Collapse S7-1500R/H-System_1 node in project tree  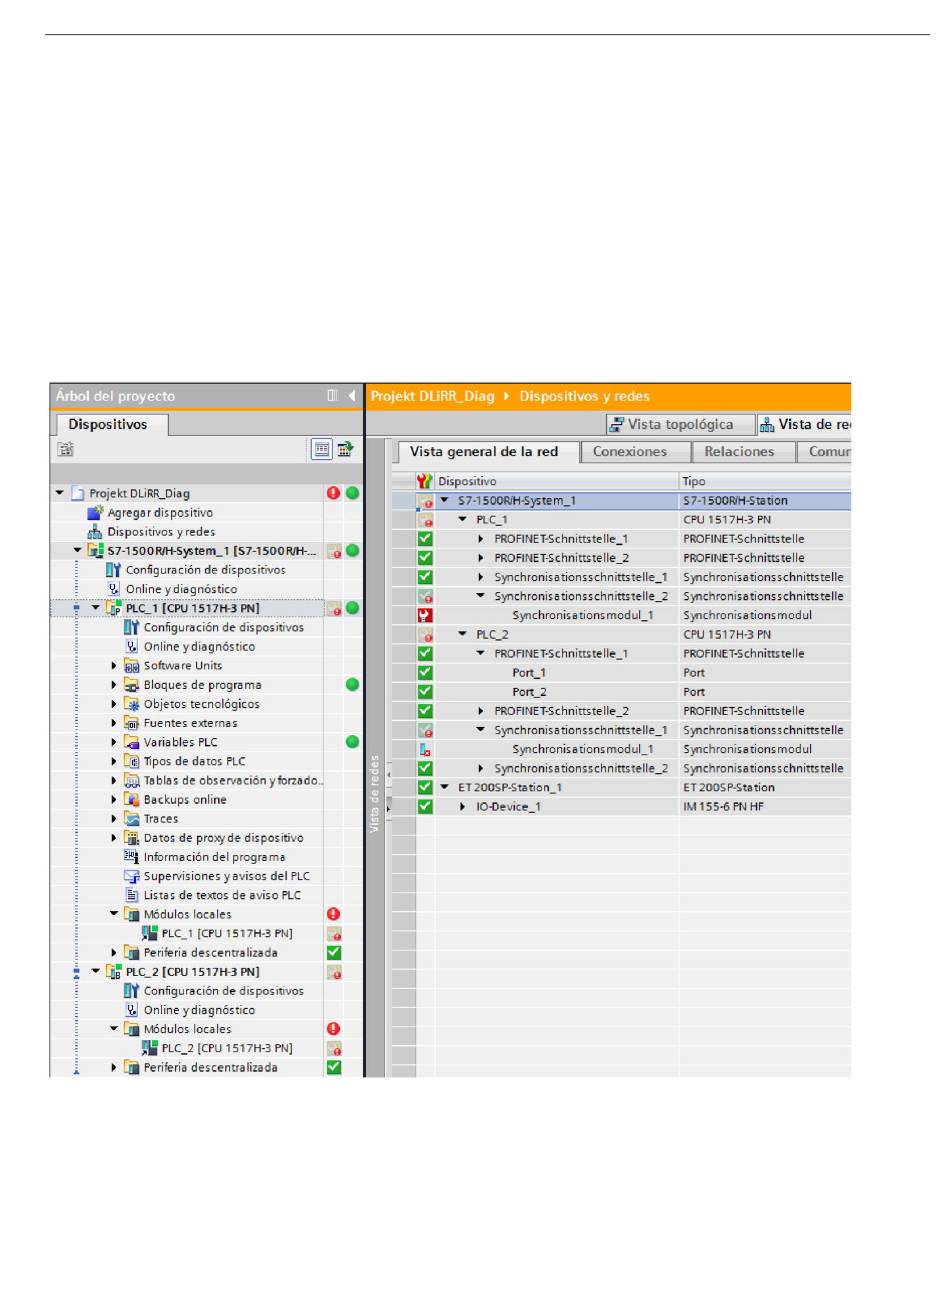78,551
